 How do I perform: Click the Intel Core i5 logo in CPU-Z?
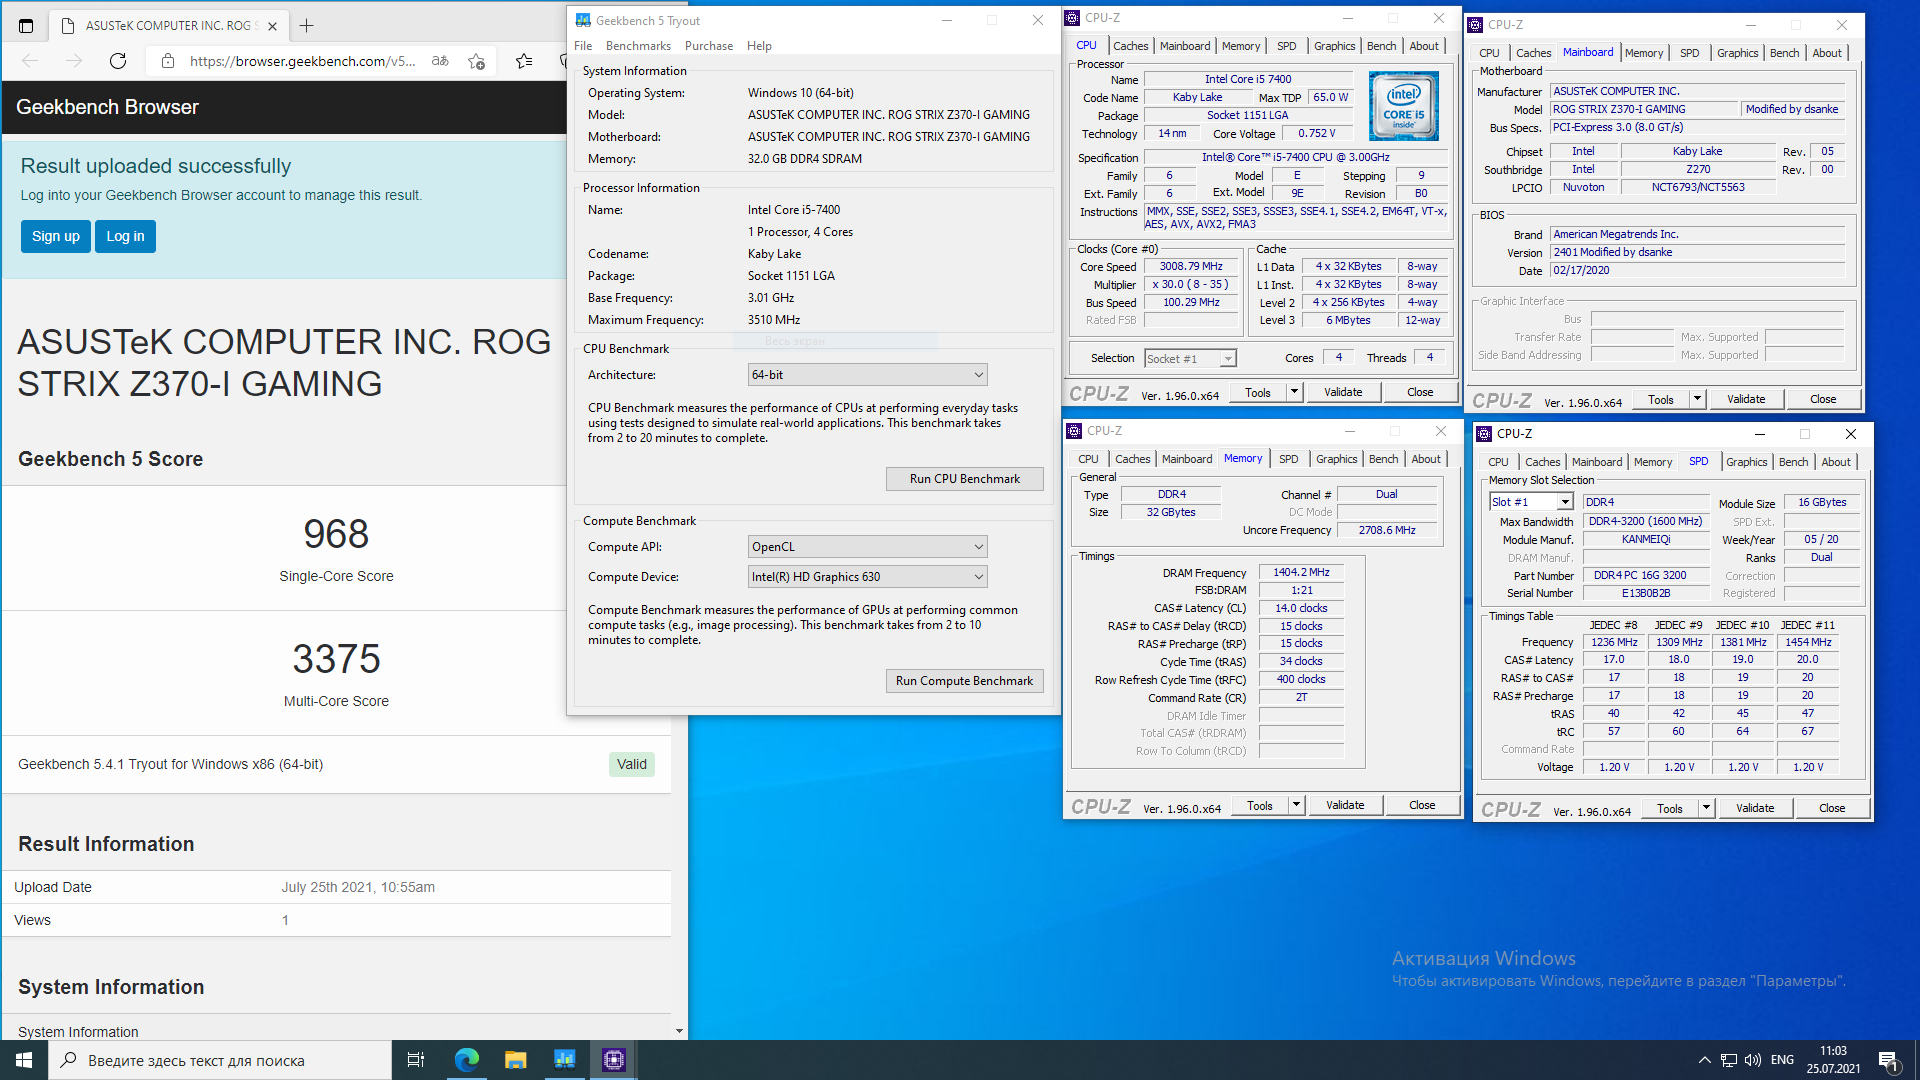pos(1403,105)
